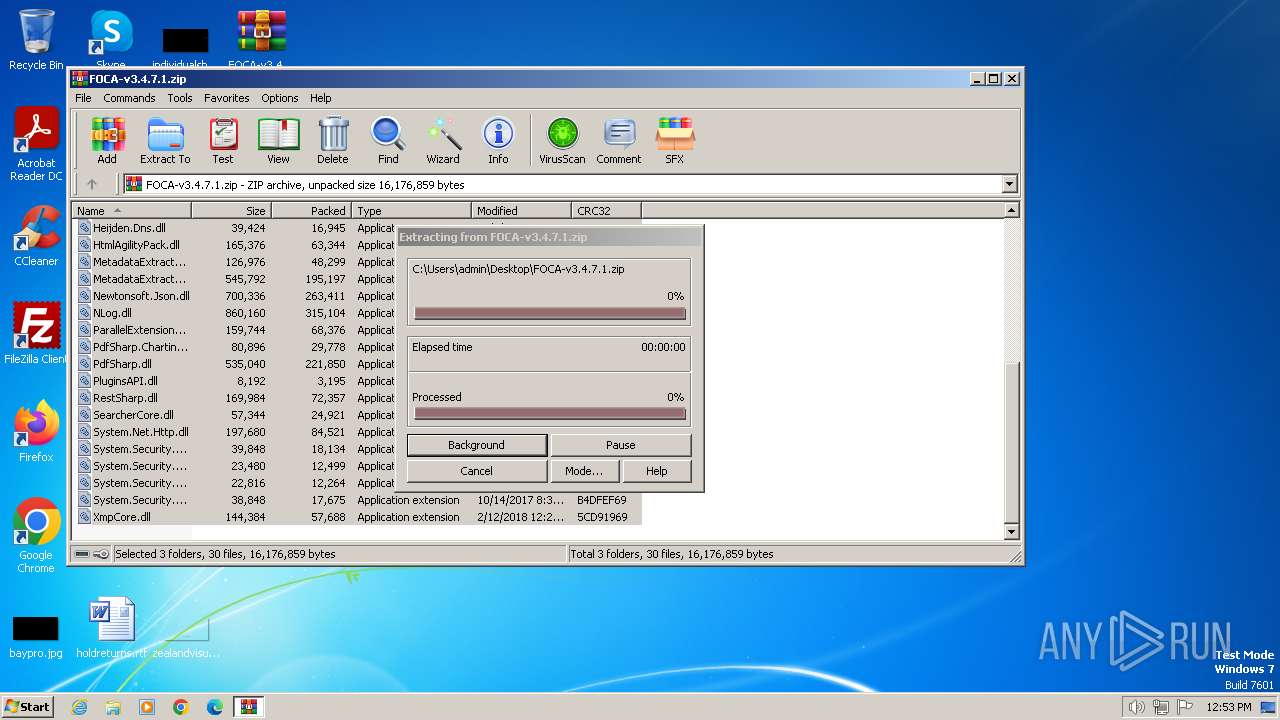1280x720 pixels.
Task: Pause the extraction
Action: pyautogui.click(x=620, y=445)
